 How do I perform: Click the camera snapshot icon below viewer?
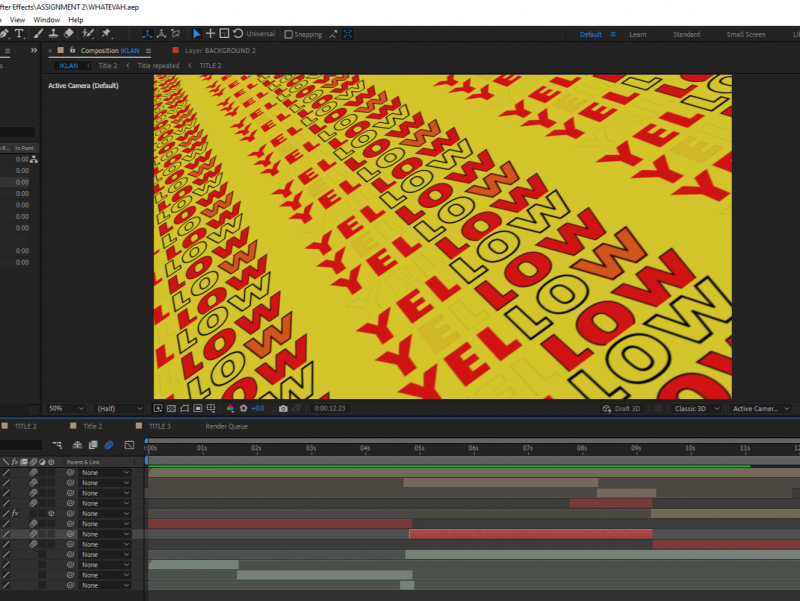(x=283, y=409)
